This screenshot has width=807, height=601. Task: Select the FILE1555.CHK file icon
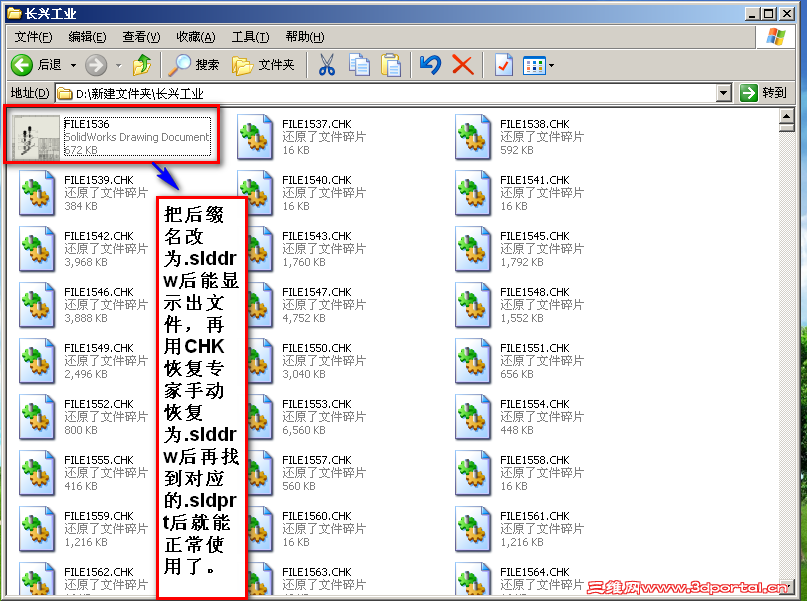coord(37,473)
